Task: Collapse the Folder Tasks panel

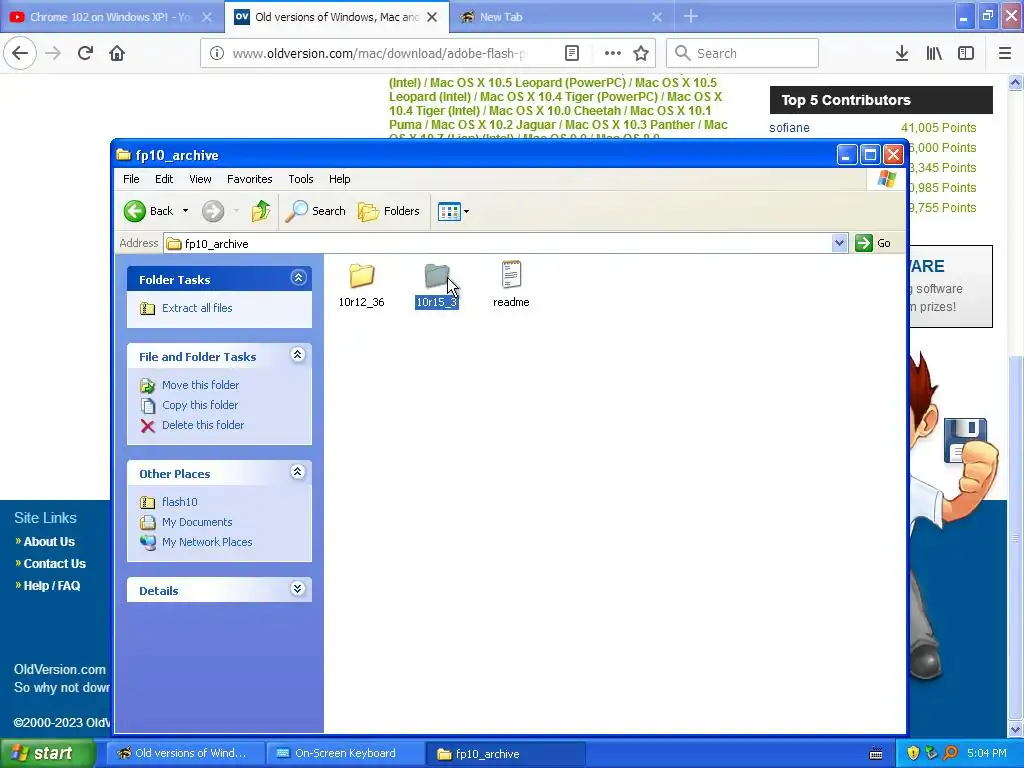Action: (x=298, y=278)
